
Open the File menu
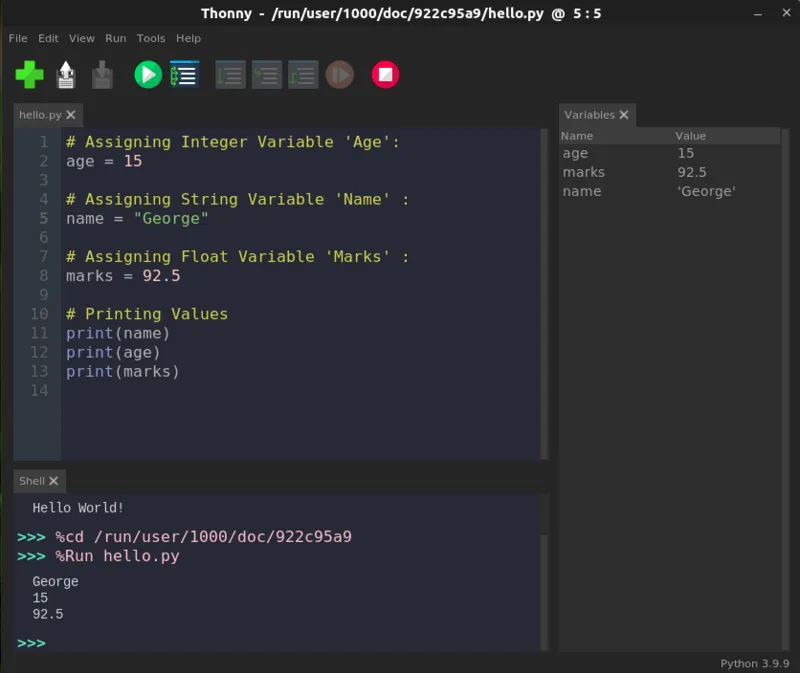pos(17,38)
